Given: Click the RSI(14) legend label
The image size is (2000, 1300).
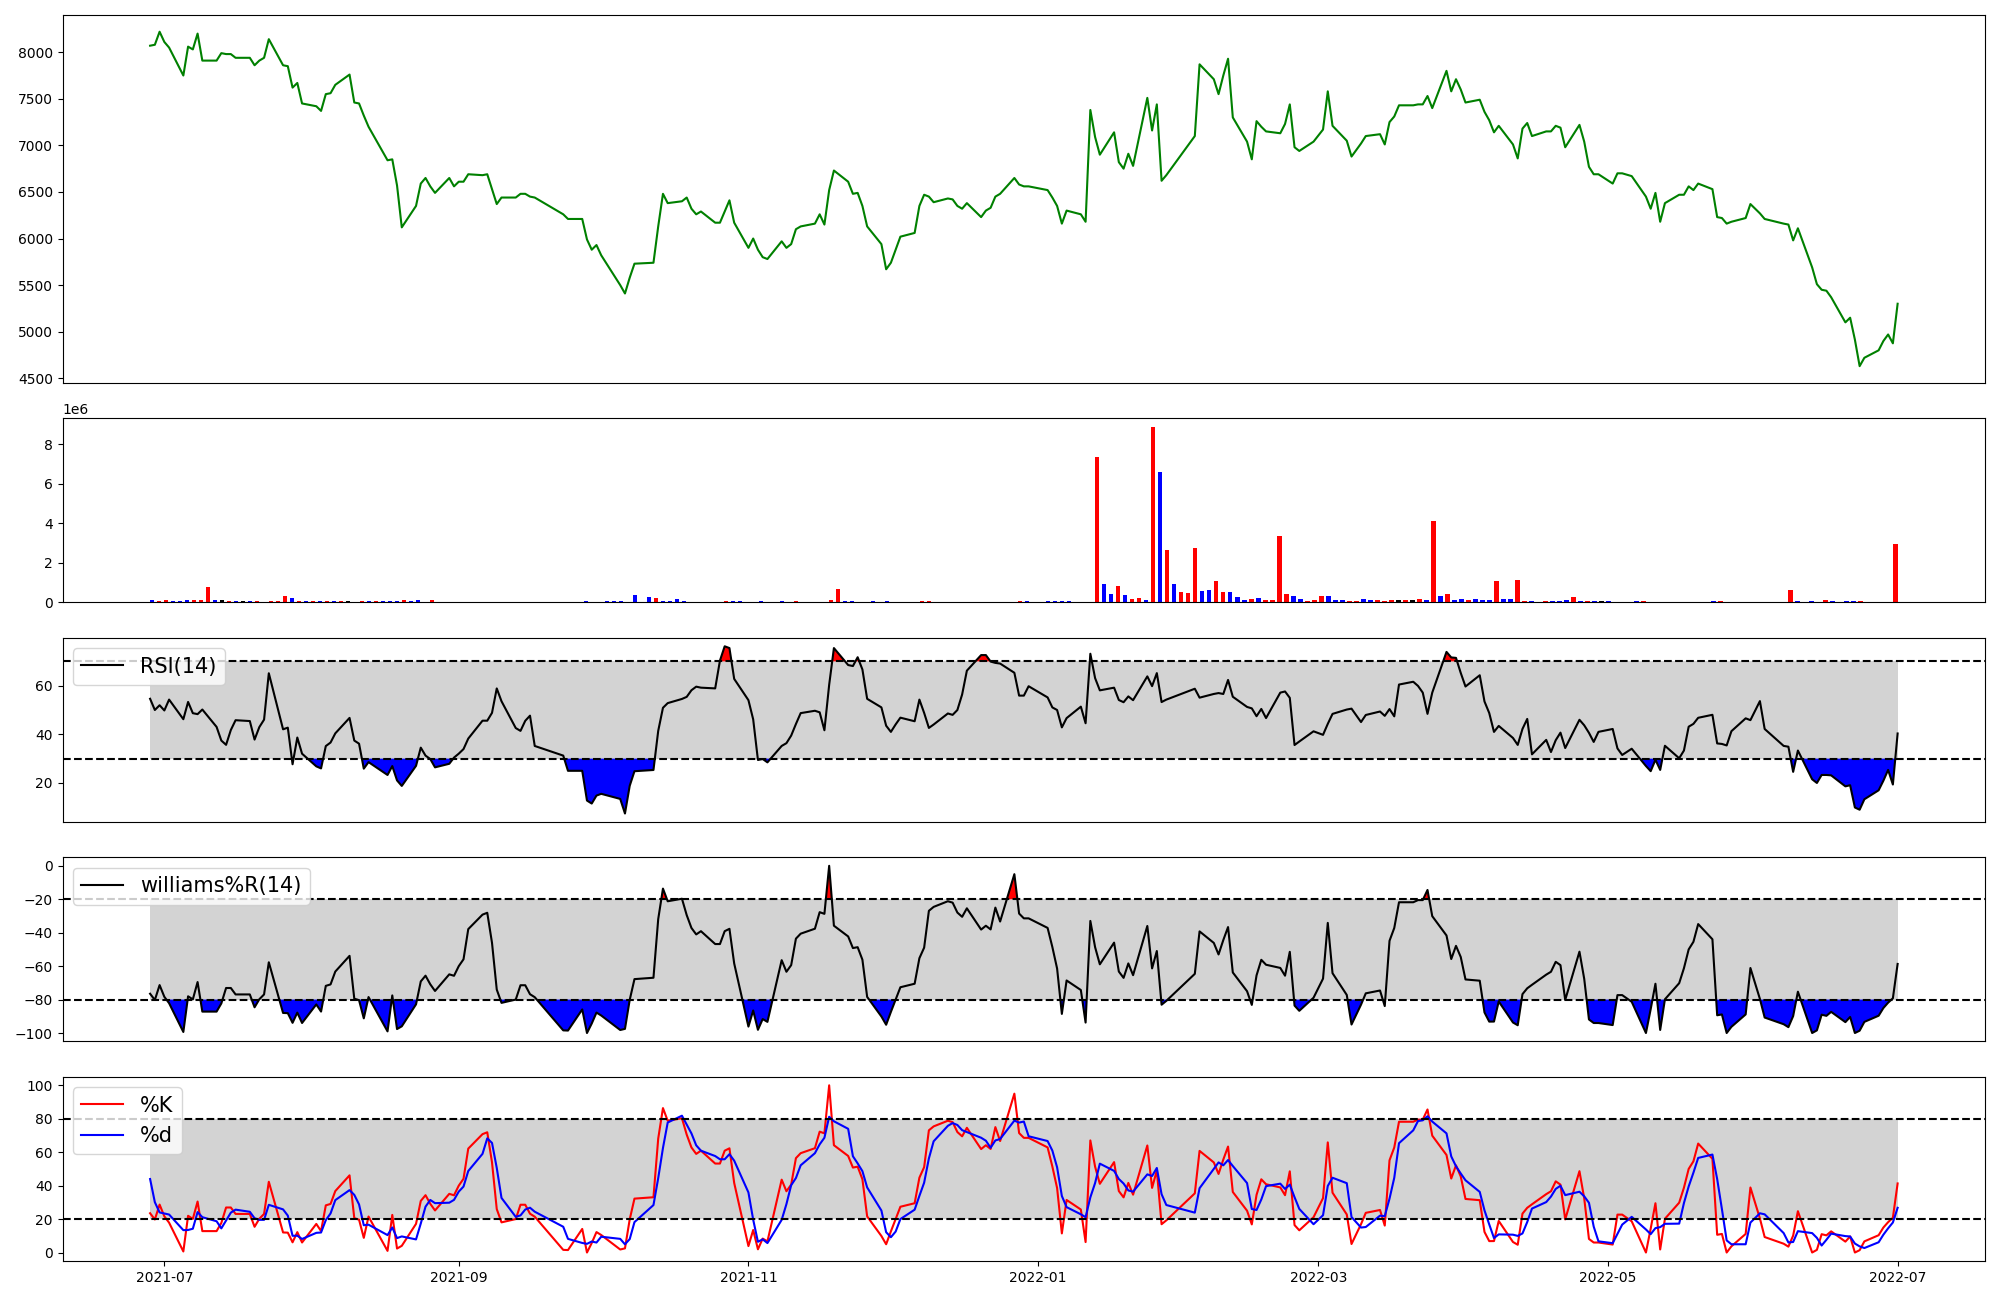Looking at the screenshot, I should (177, 666).
